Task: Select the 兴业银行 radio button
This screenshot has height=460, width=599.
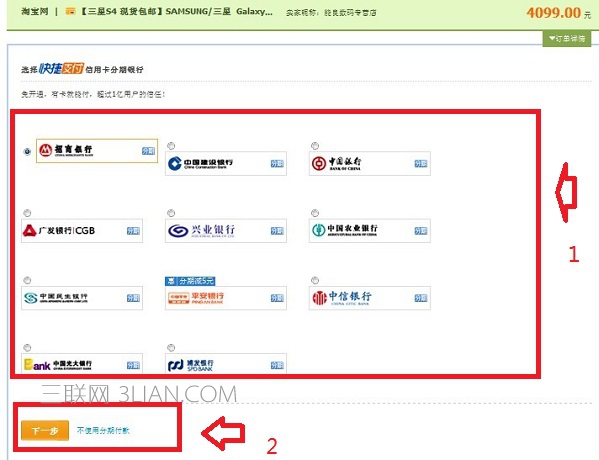Action: 171,213
